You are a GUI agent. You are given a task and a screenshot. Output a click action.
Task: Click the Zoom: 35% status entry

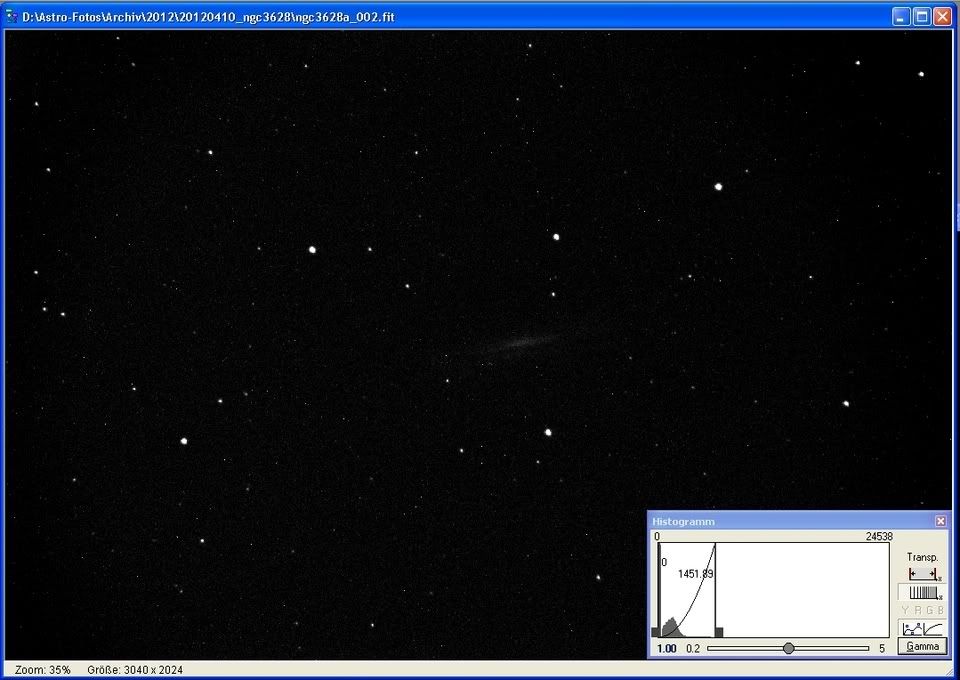point(42,670)
